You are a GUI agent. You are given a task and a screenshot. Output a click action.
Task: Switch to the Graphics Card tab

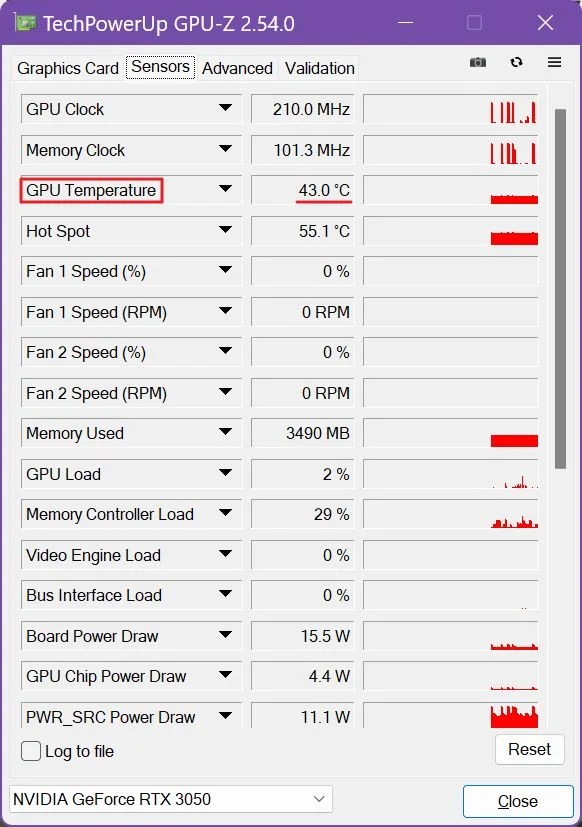(x=67, y=68)
